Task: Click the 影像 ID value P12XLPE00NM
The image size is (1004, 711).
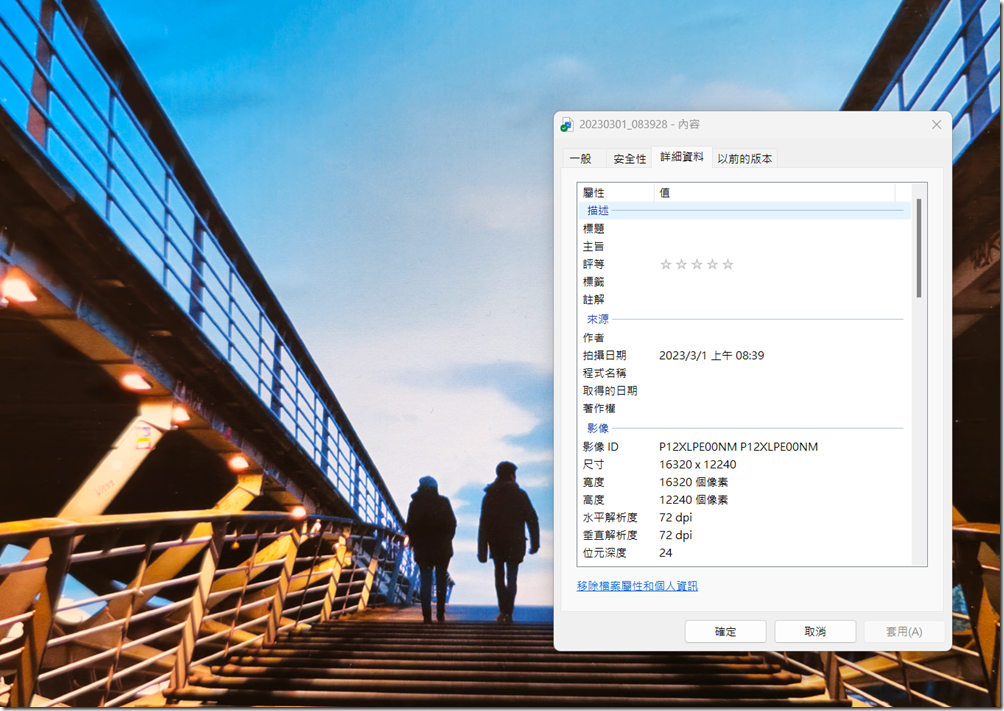Action: (x=738, y=446)
